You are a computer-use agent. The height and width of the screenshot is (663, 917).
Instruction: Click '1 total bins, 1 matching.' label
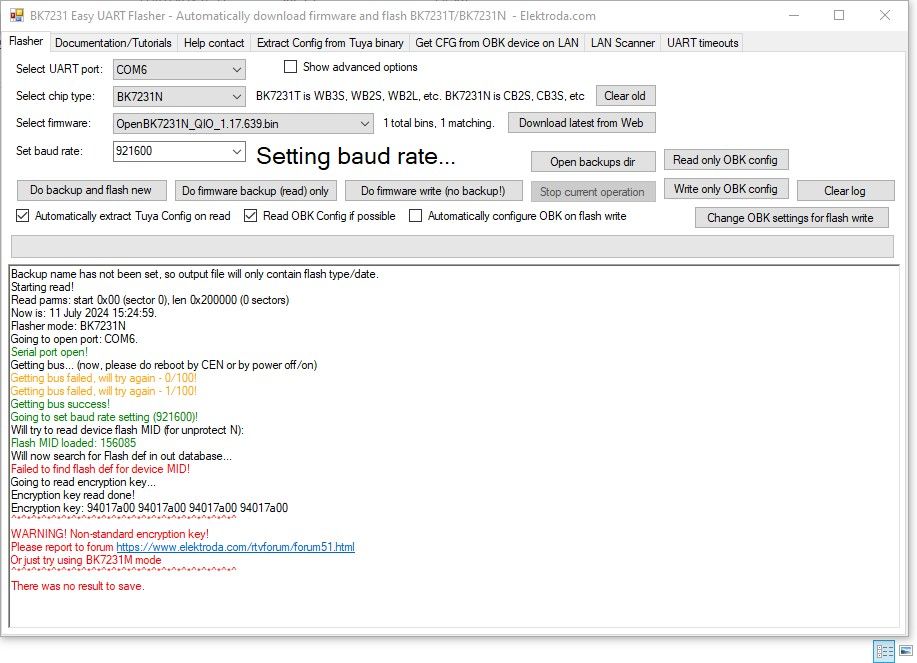[439, 123]
